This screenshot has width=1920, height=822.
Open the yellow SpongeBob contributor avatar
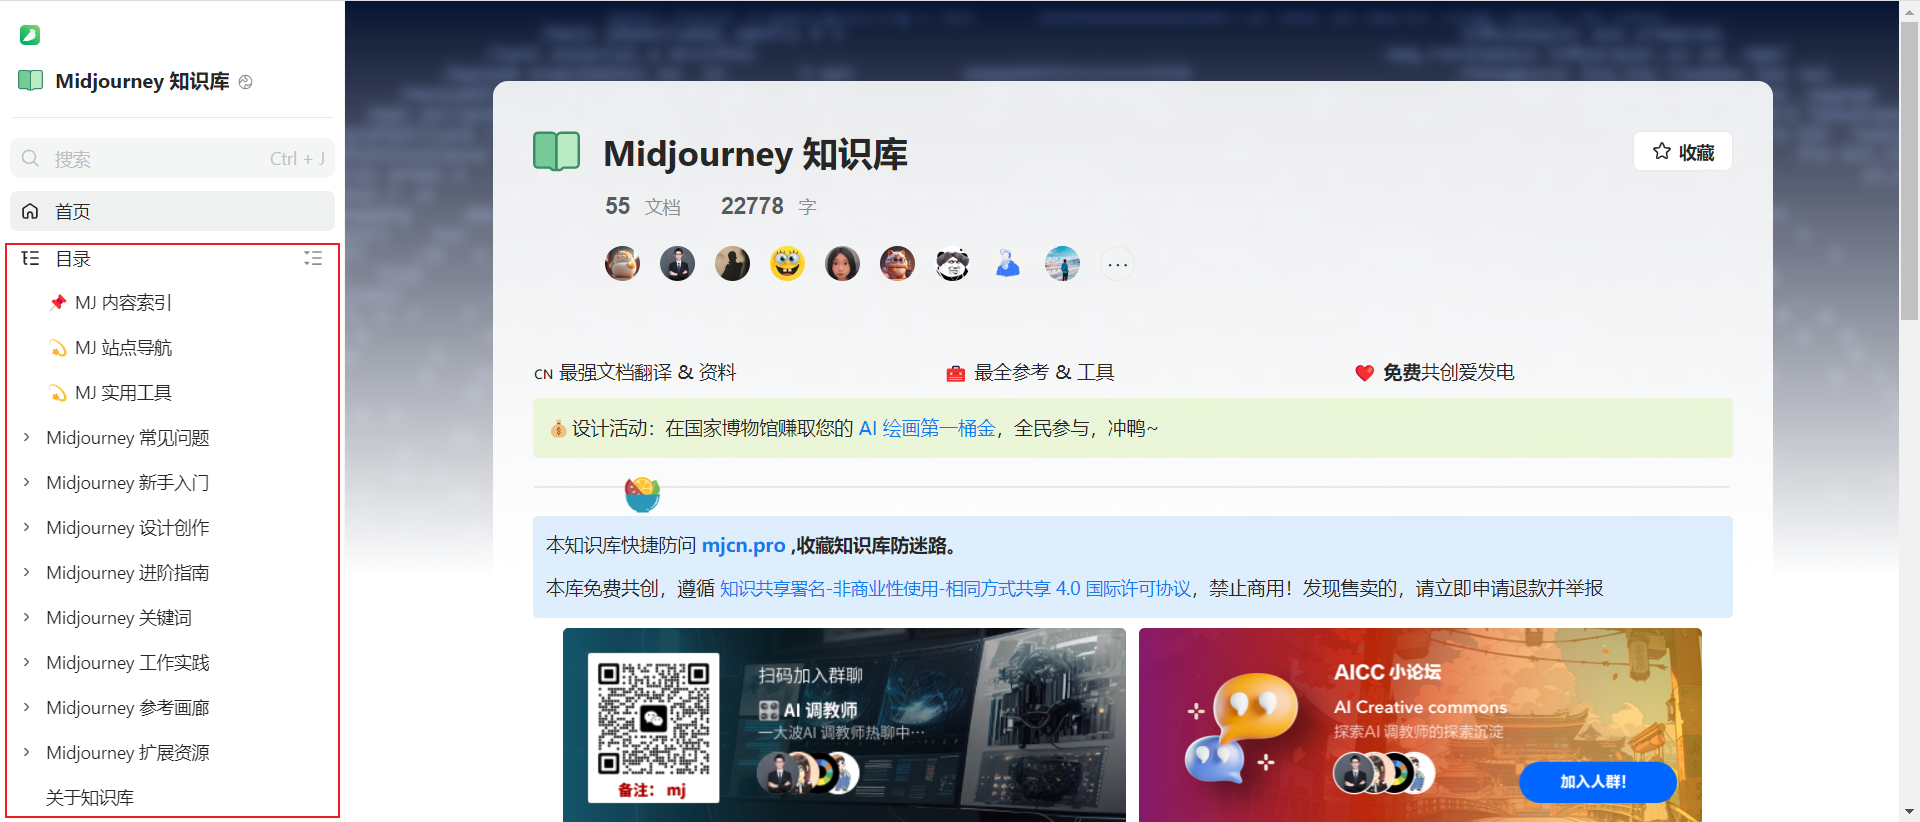[787, 264]
